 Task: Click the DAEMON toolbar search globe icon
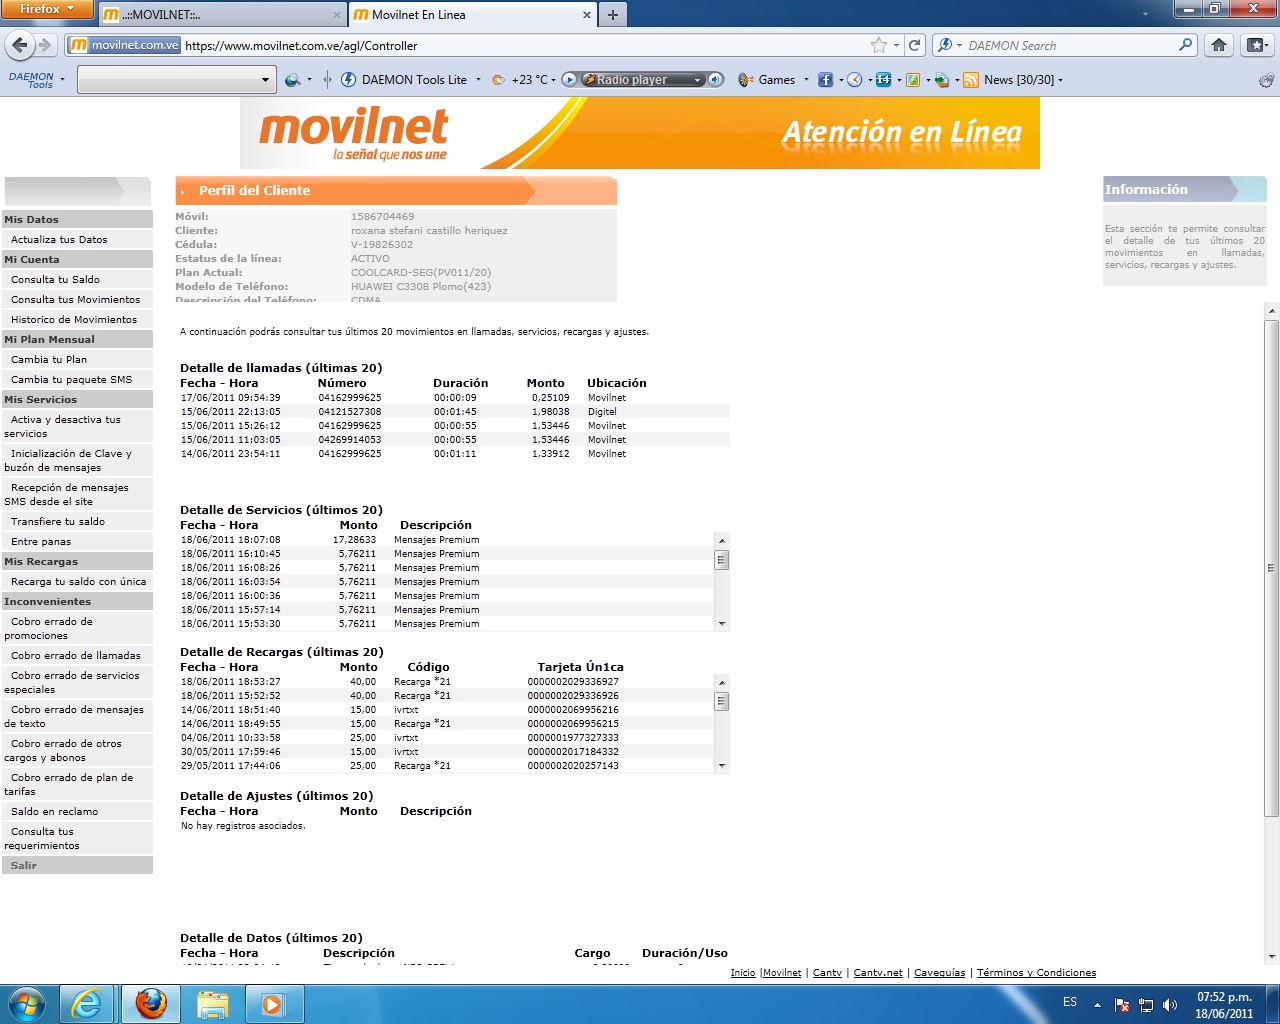[x=292, y=80]
